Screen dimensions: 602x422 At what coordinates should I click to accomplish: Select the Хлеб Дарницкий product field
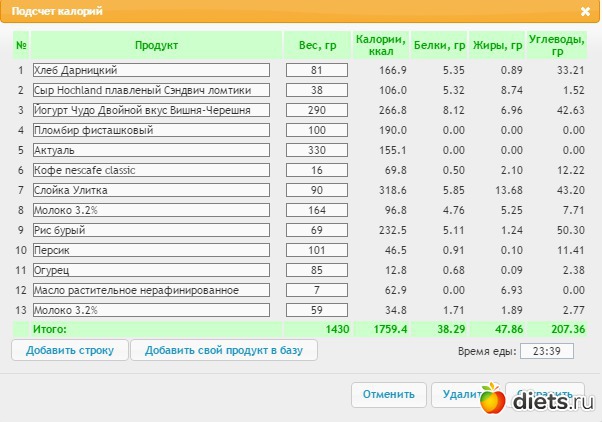point(151,70)
